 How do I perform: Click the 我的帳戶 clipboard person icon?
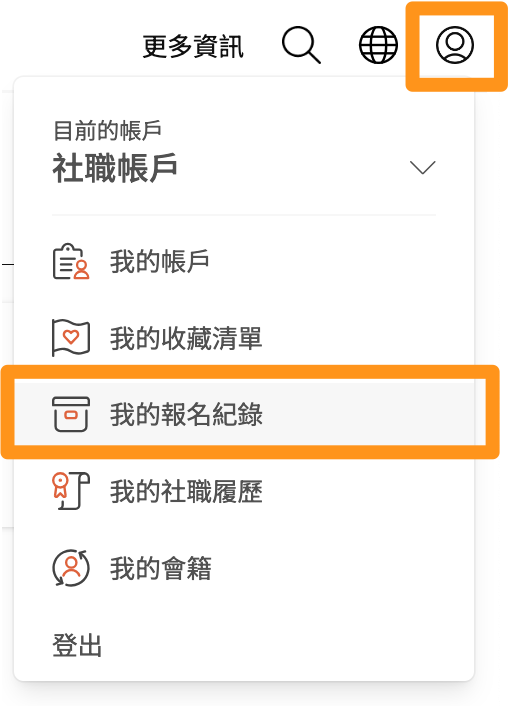tap(71, 262)
